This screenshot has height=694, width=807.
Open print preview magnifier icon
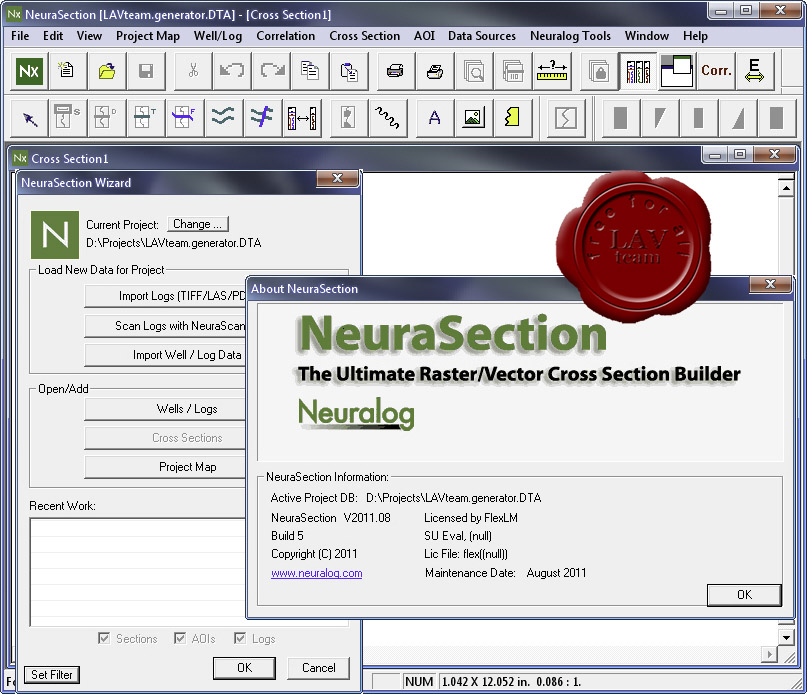coord(473,71)
